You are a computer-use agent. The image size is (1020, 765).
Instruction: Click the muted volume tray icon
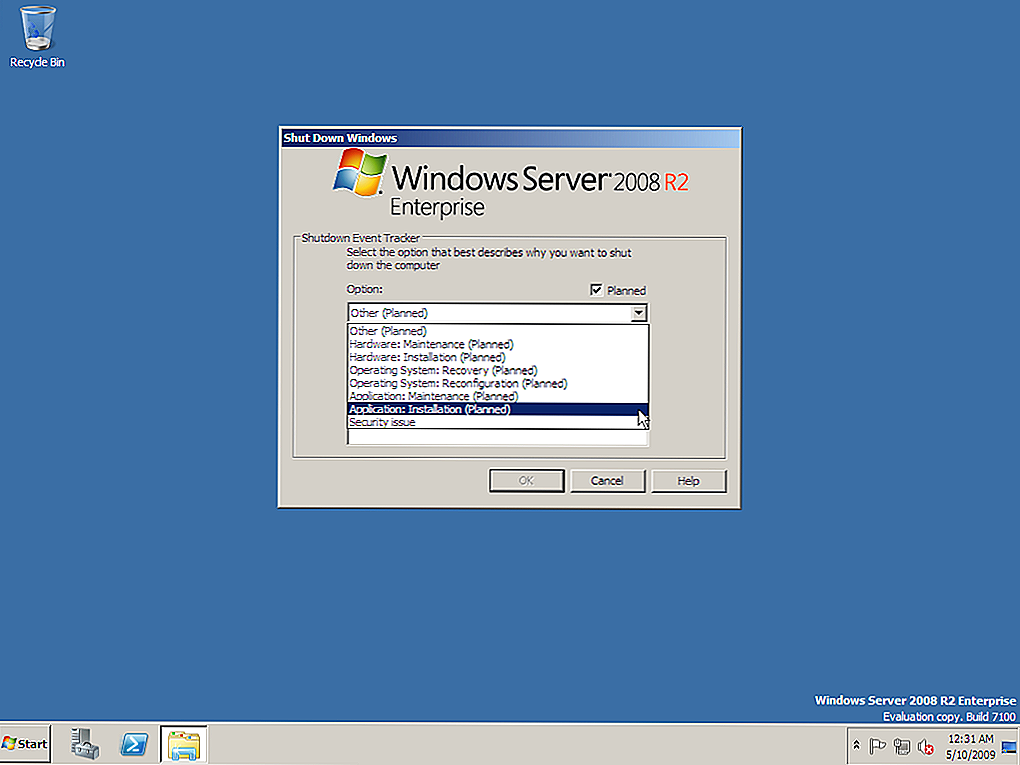pyautogui.click(x=925, y=745)
